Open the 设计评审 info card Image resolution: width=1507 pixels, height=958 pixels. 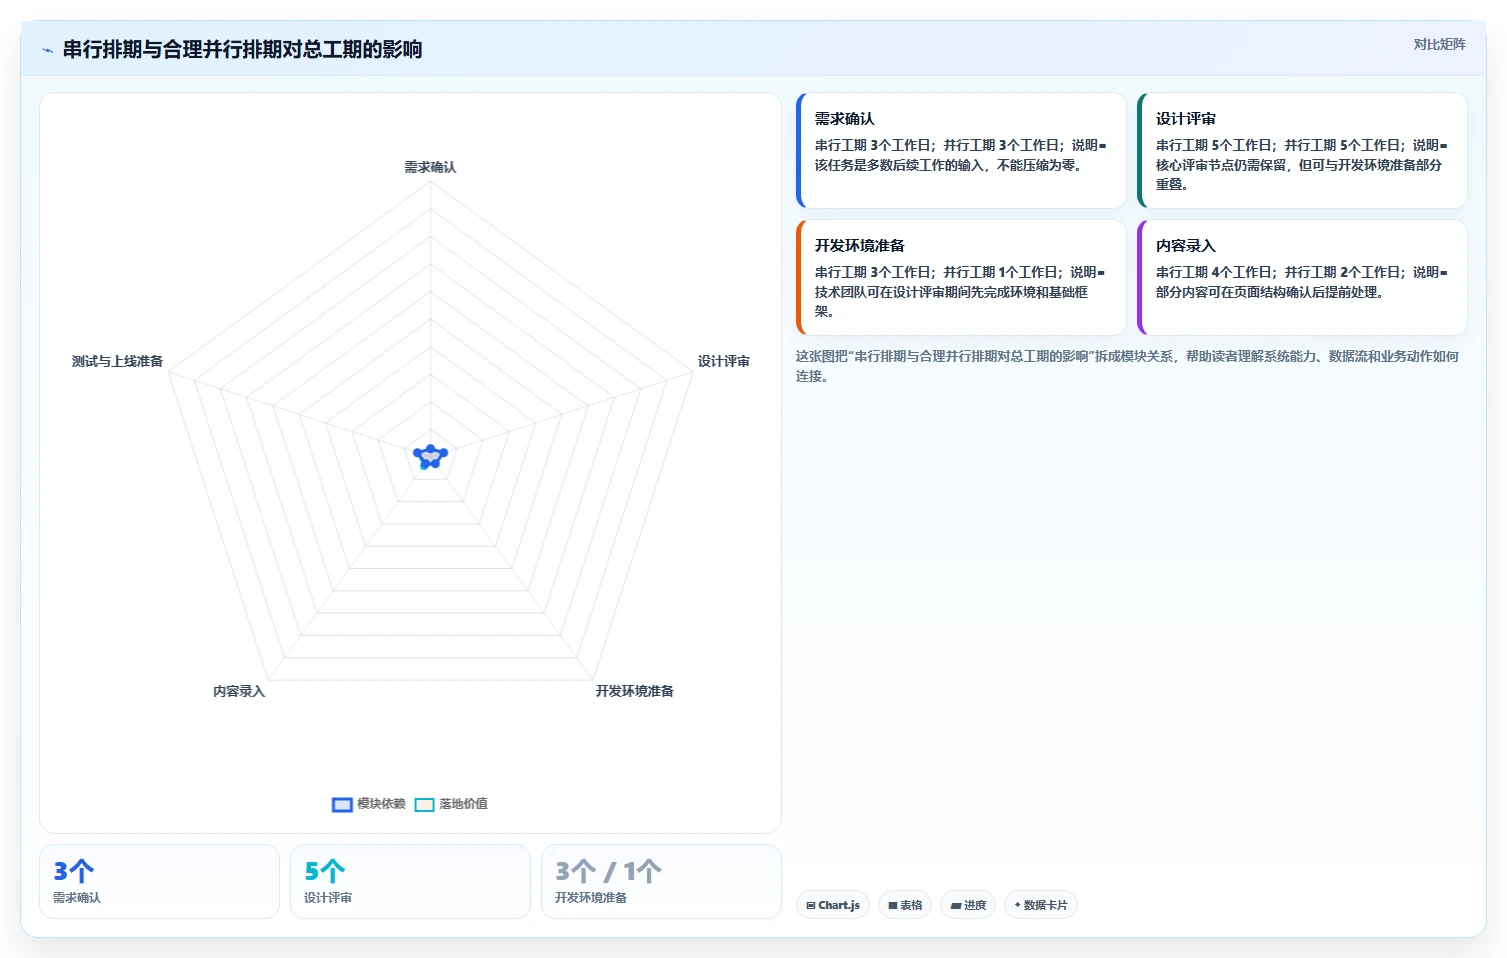click(1302, 151)
